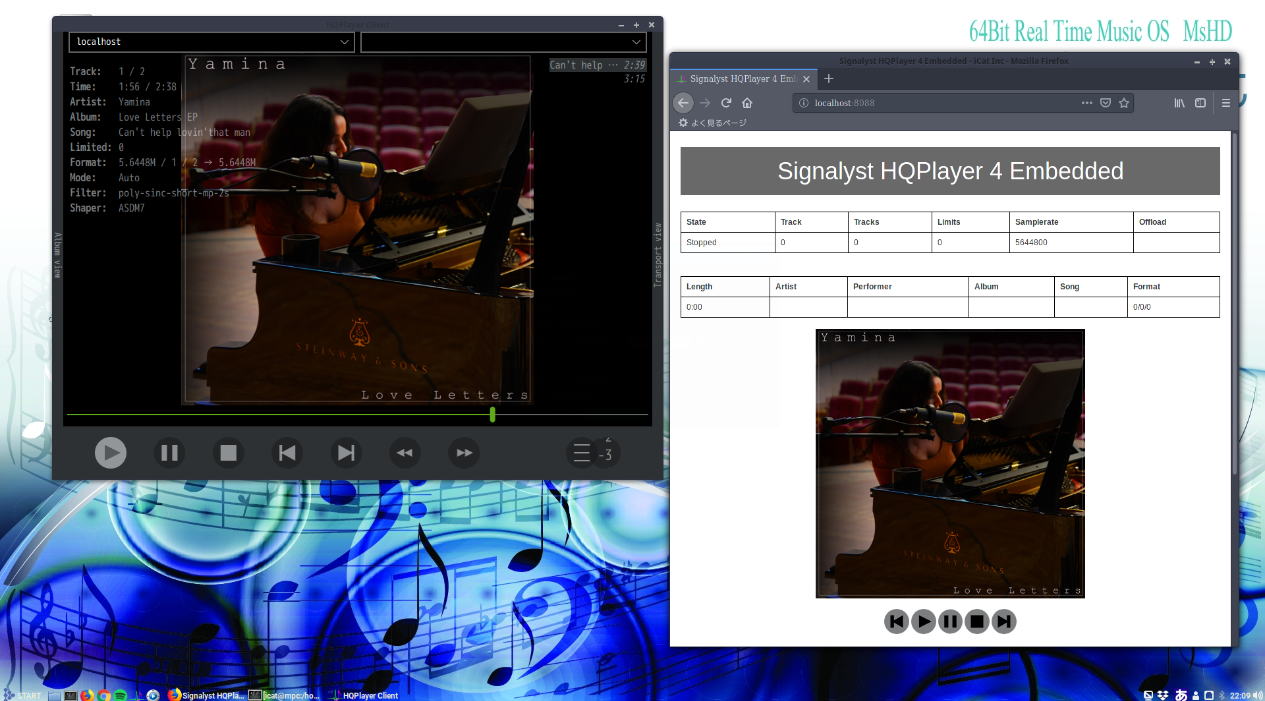Click next track on the web page

click(1004, 621)
